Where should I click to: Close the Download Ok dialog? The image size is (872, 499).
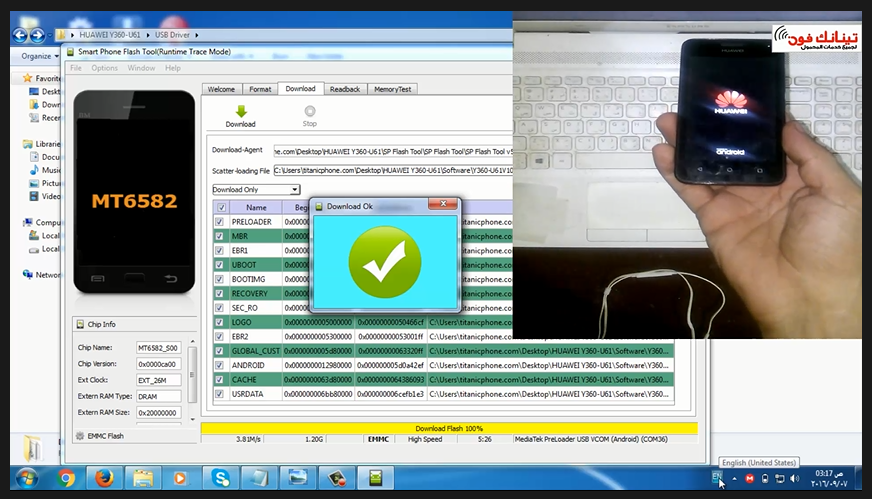point(443,204)
